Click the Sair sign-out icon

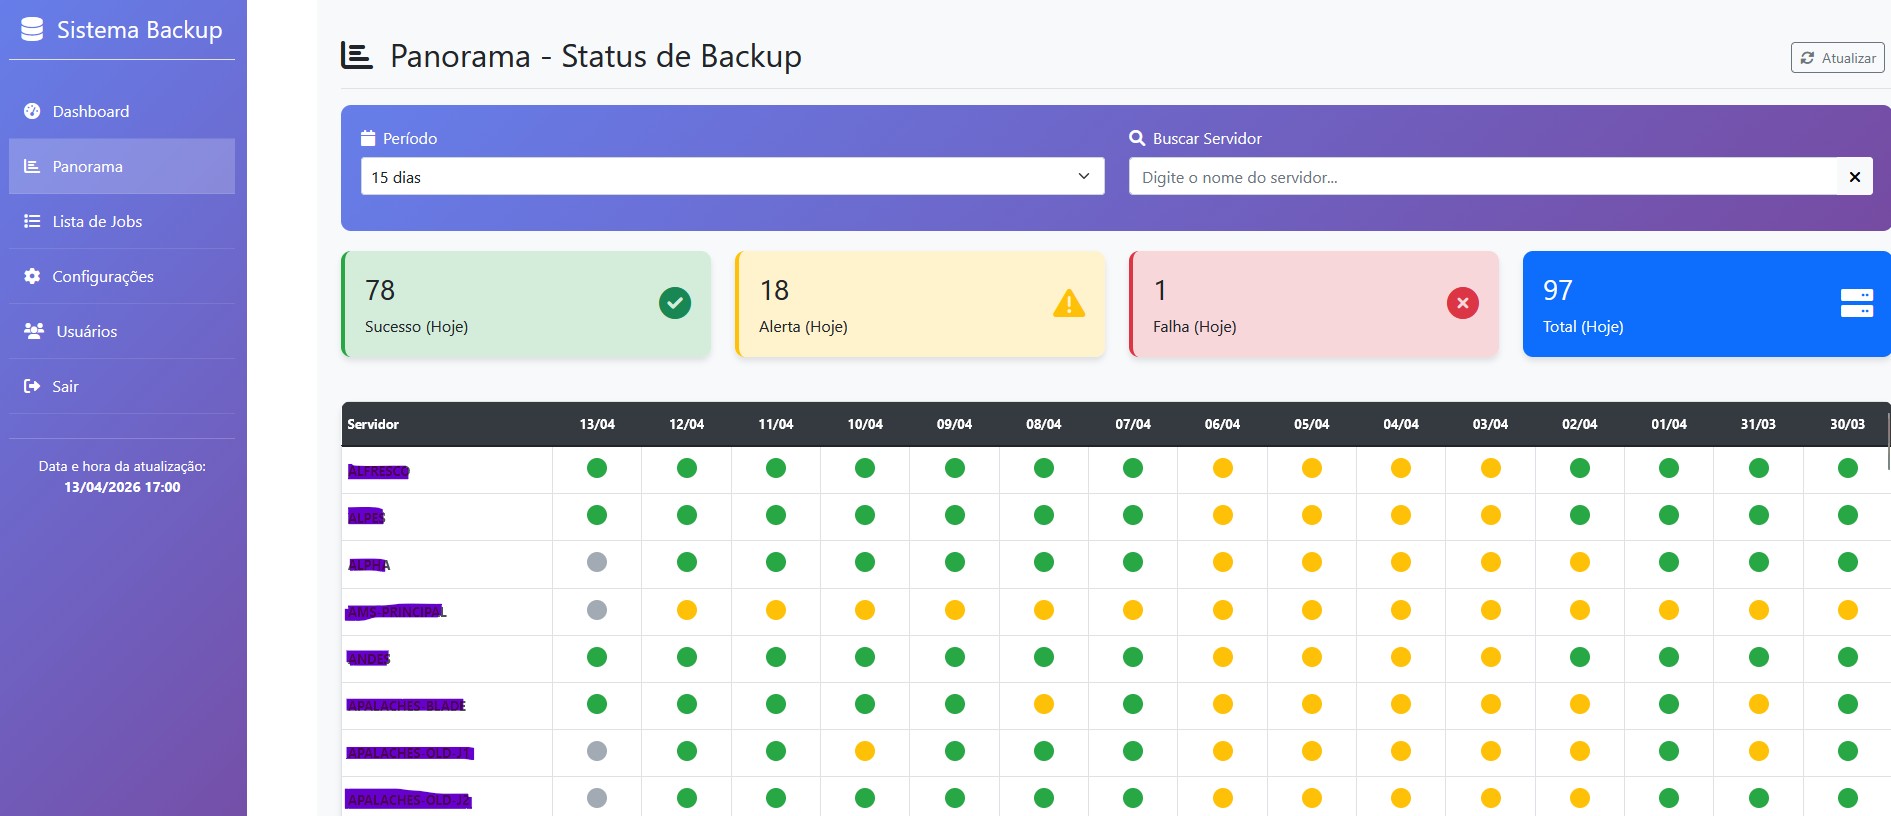[32, 386]
